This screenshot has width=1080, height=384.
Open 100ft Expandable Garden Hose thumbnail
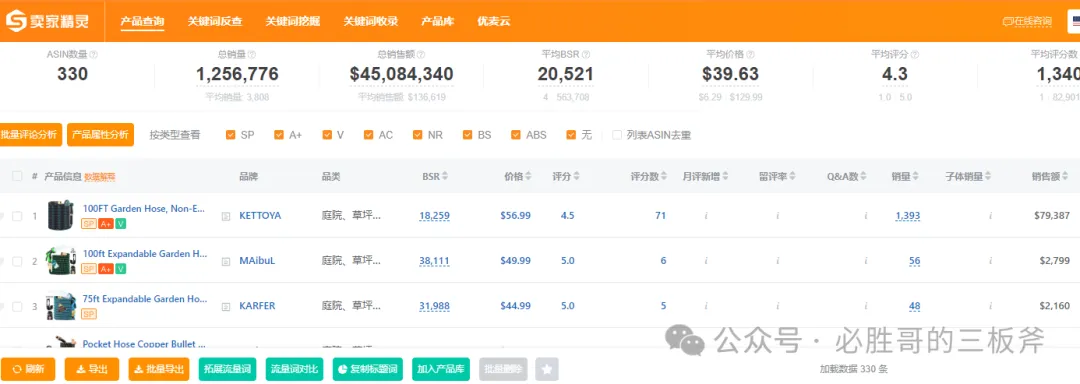coord(61,261)
